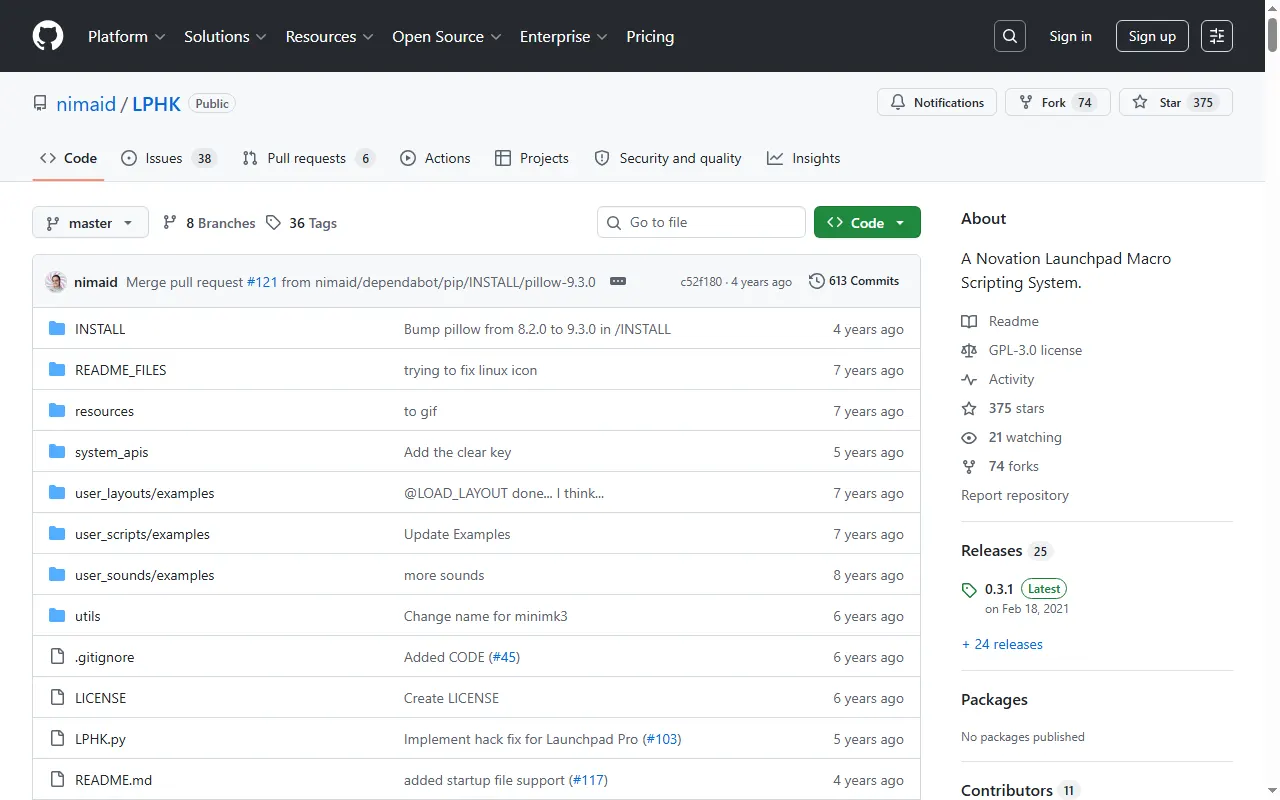Click nimaid's avatar in commit bar
Image resolution: width=1280 pixels, height=800 pixels.
56,282
